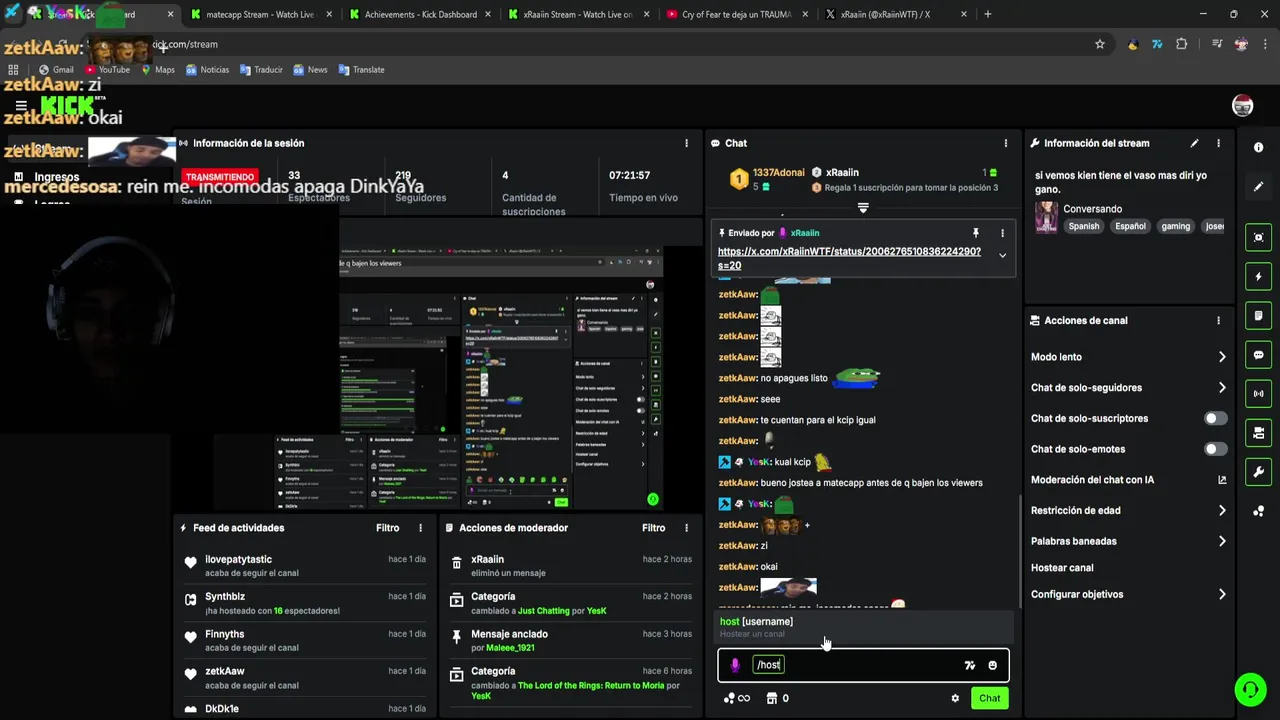
Task: Bookmark this page with the star icon
Action: click(x=1100, y=44)
